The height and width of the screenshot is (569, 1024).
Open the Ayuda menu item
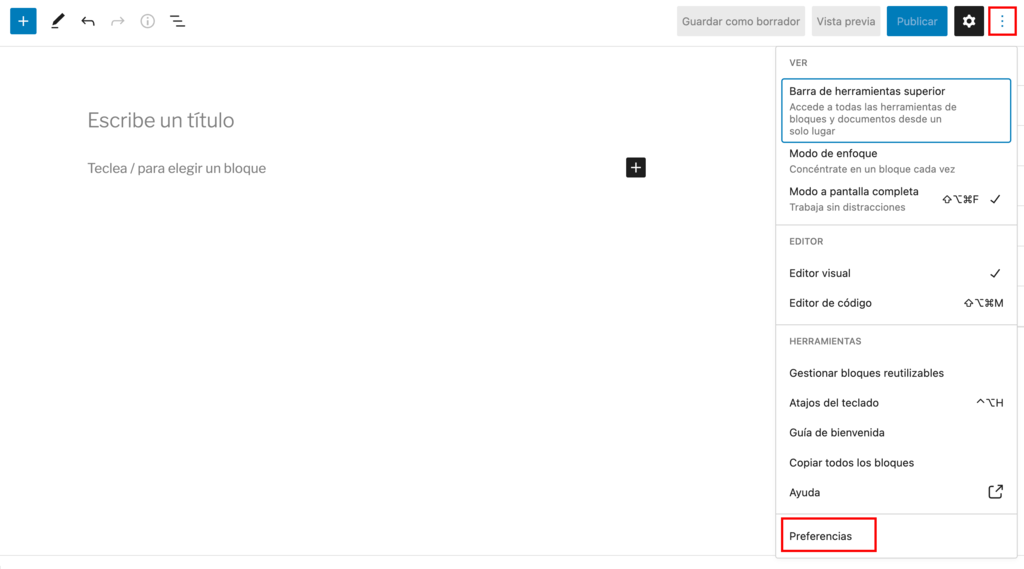[896, 492]
